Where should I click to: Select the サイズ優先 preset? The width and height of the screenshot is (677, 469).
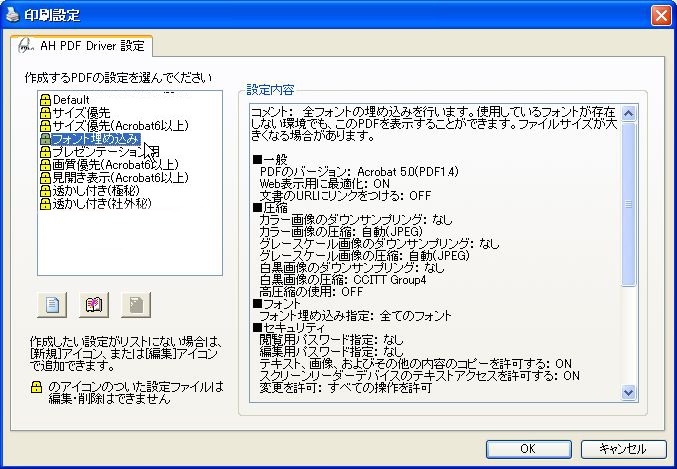[81, 113]
